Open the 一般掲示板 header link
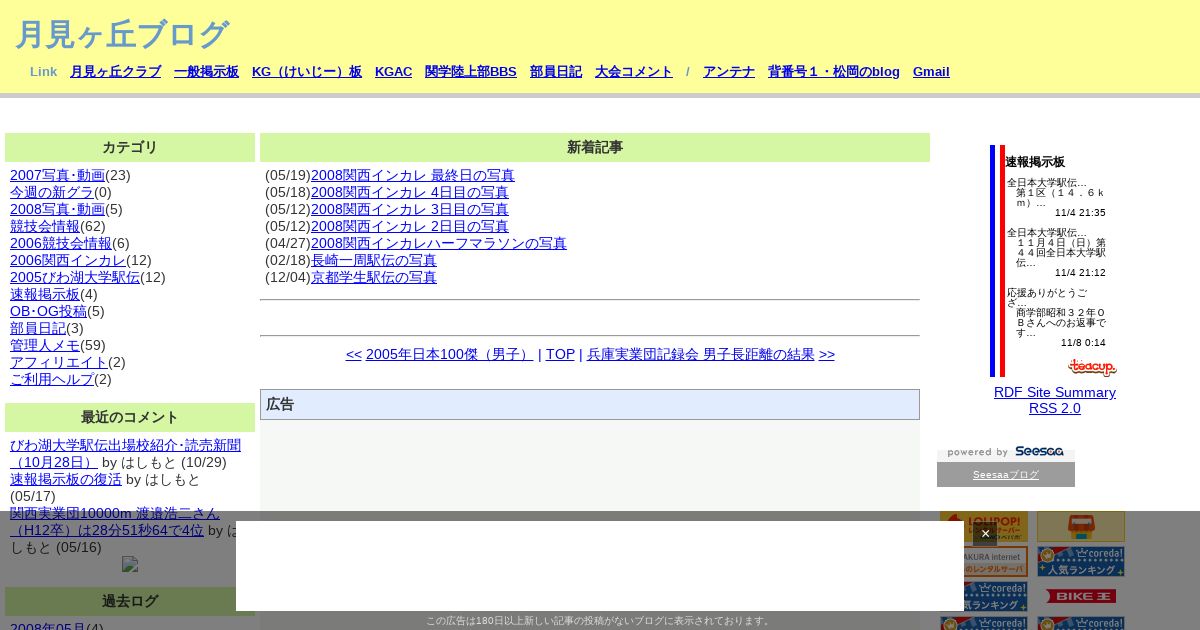 click(206, 72)
